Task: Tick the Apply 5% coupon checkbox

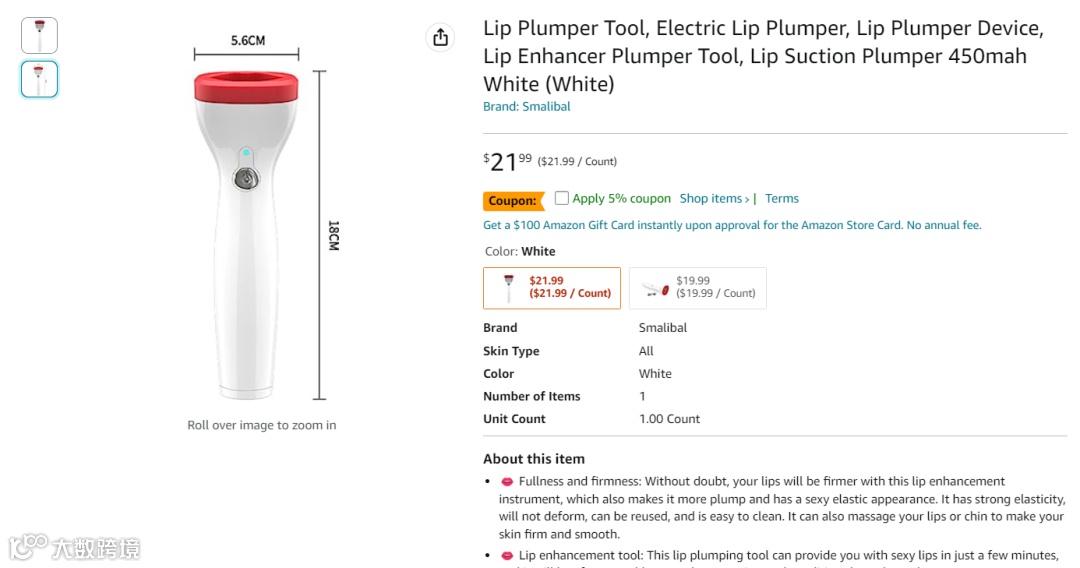Action: click(x=562, y=198)
